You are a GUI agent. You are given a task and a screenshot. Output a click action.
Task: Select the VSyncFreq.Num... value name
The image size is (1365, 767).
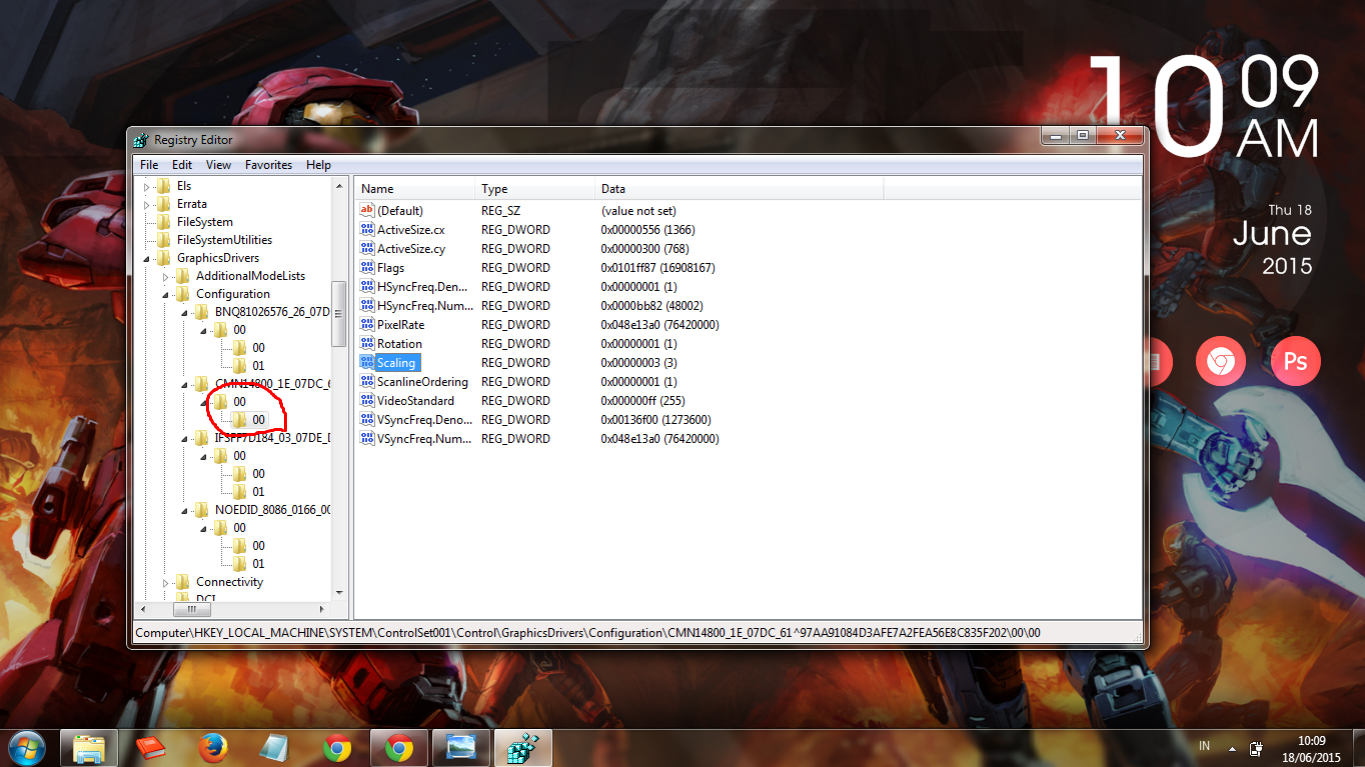click(x=423, y=439)
